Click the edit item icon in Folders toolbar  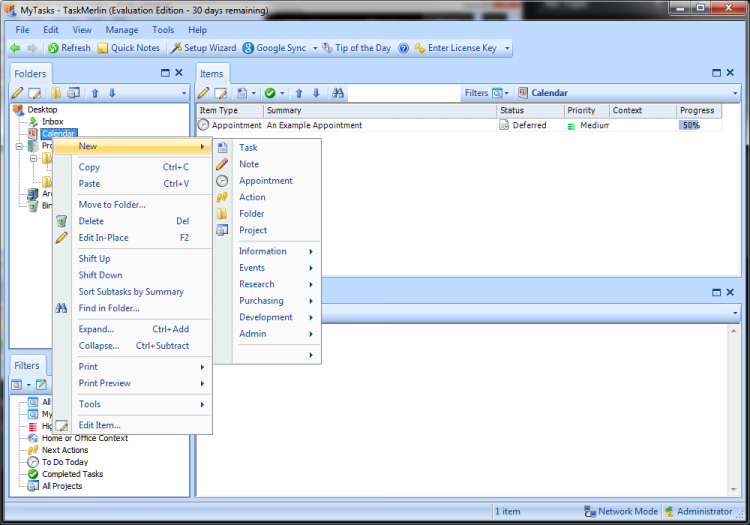pyautogui.click(x=35, y=93)
